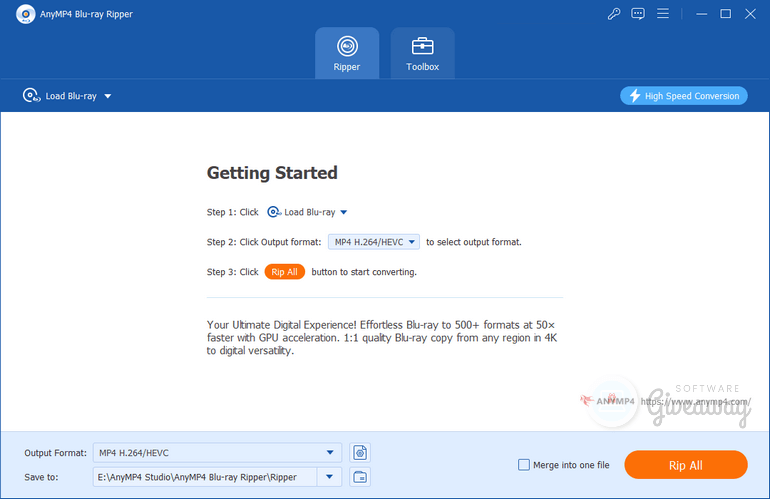
Task: Click 'to select output format.' text
Action: tap(474, 242)
